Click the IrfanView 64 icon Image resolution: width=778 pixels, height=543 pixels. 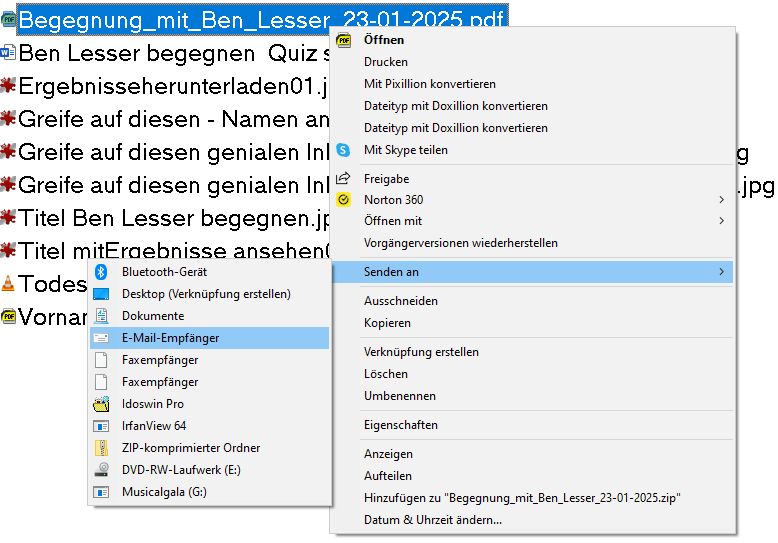point(100,426)
